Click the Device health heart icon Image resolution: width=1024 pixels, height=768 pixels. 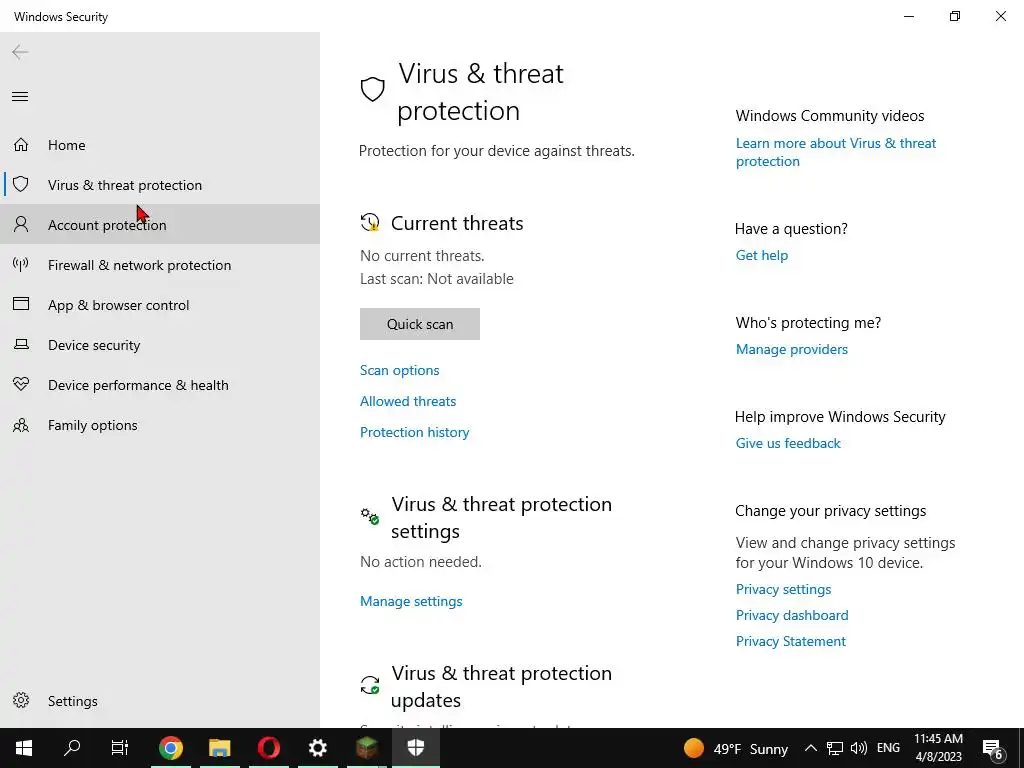21,384
